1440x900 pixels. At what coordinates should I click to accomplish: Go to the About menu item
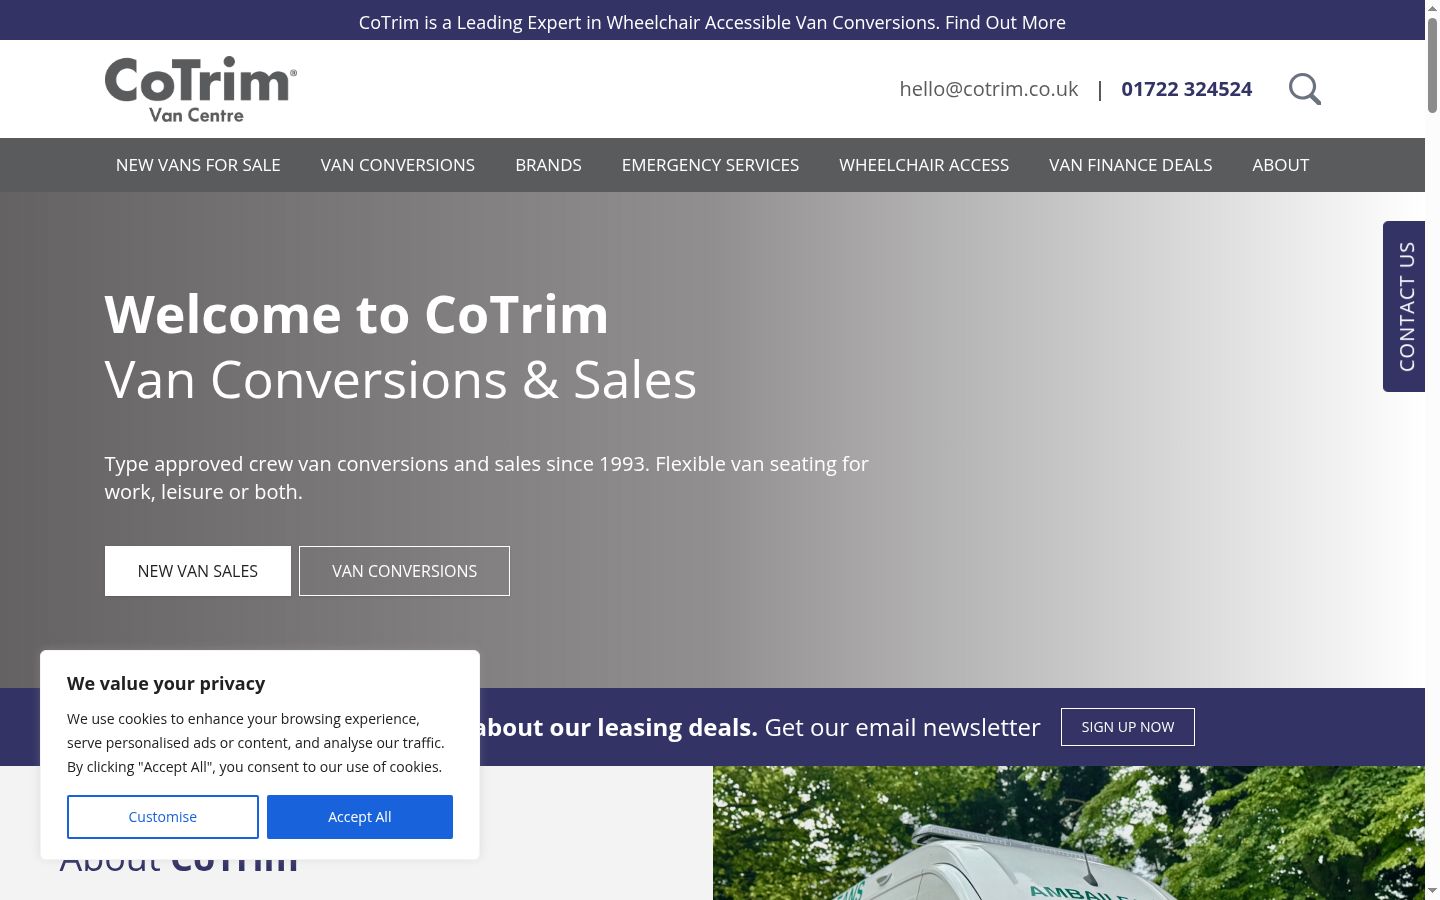pos(1281,165)
